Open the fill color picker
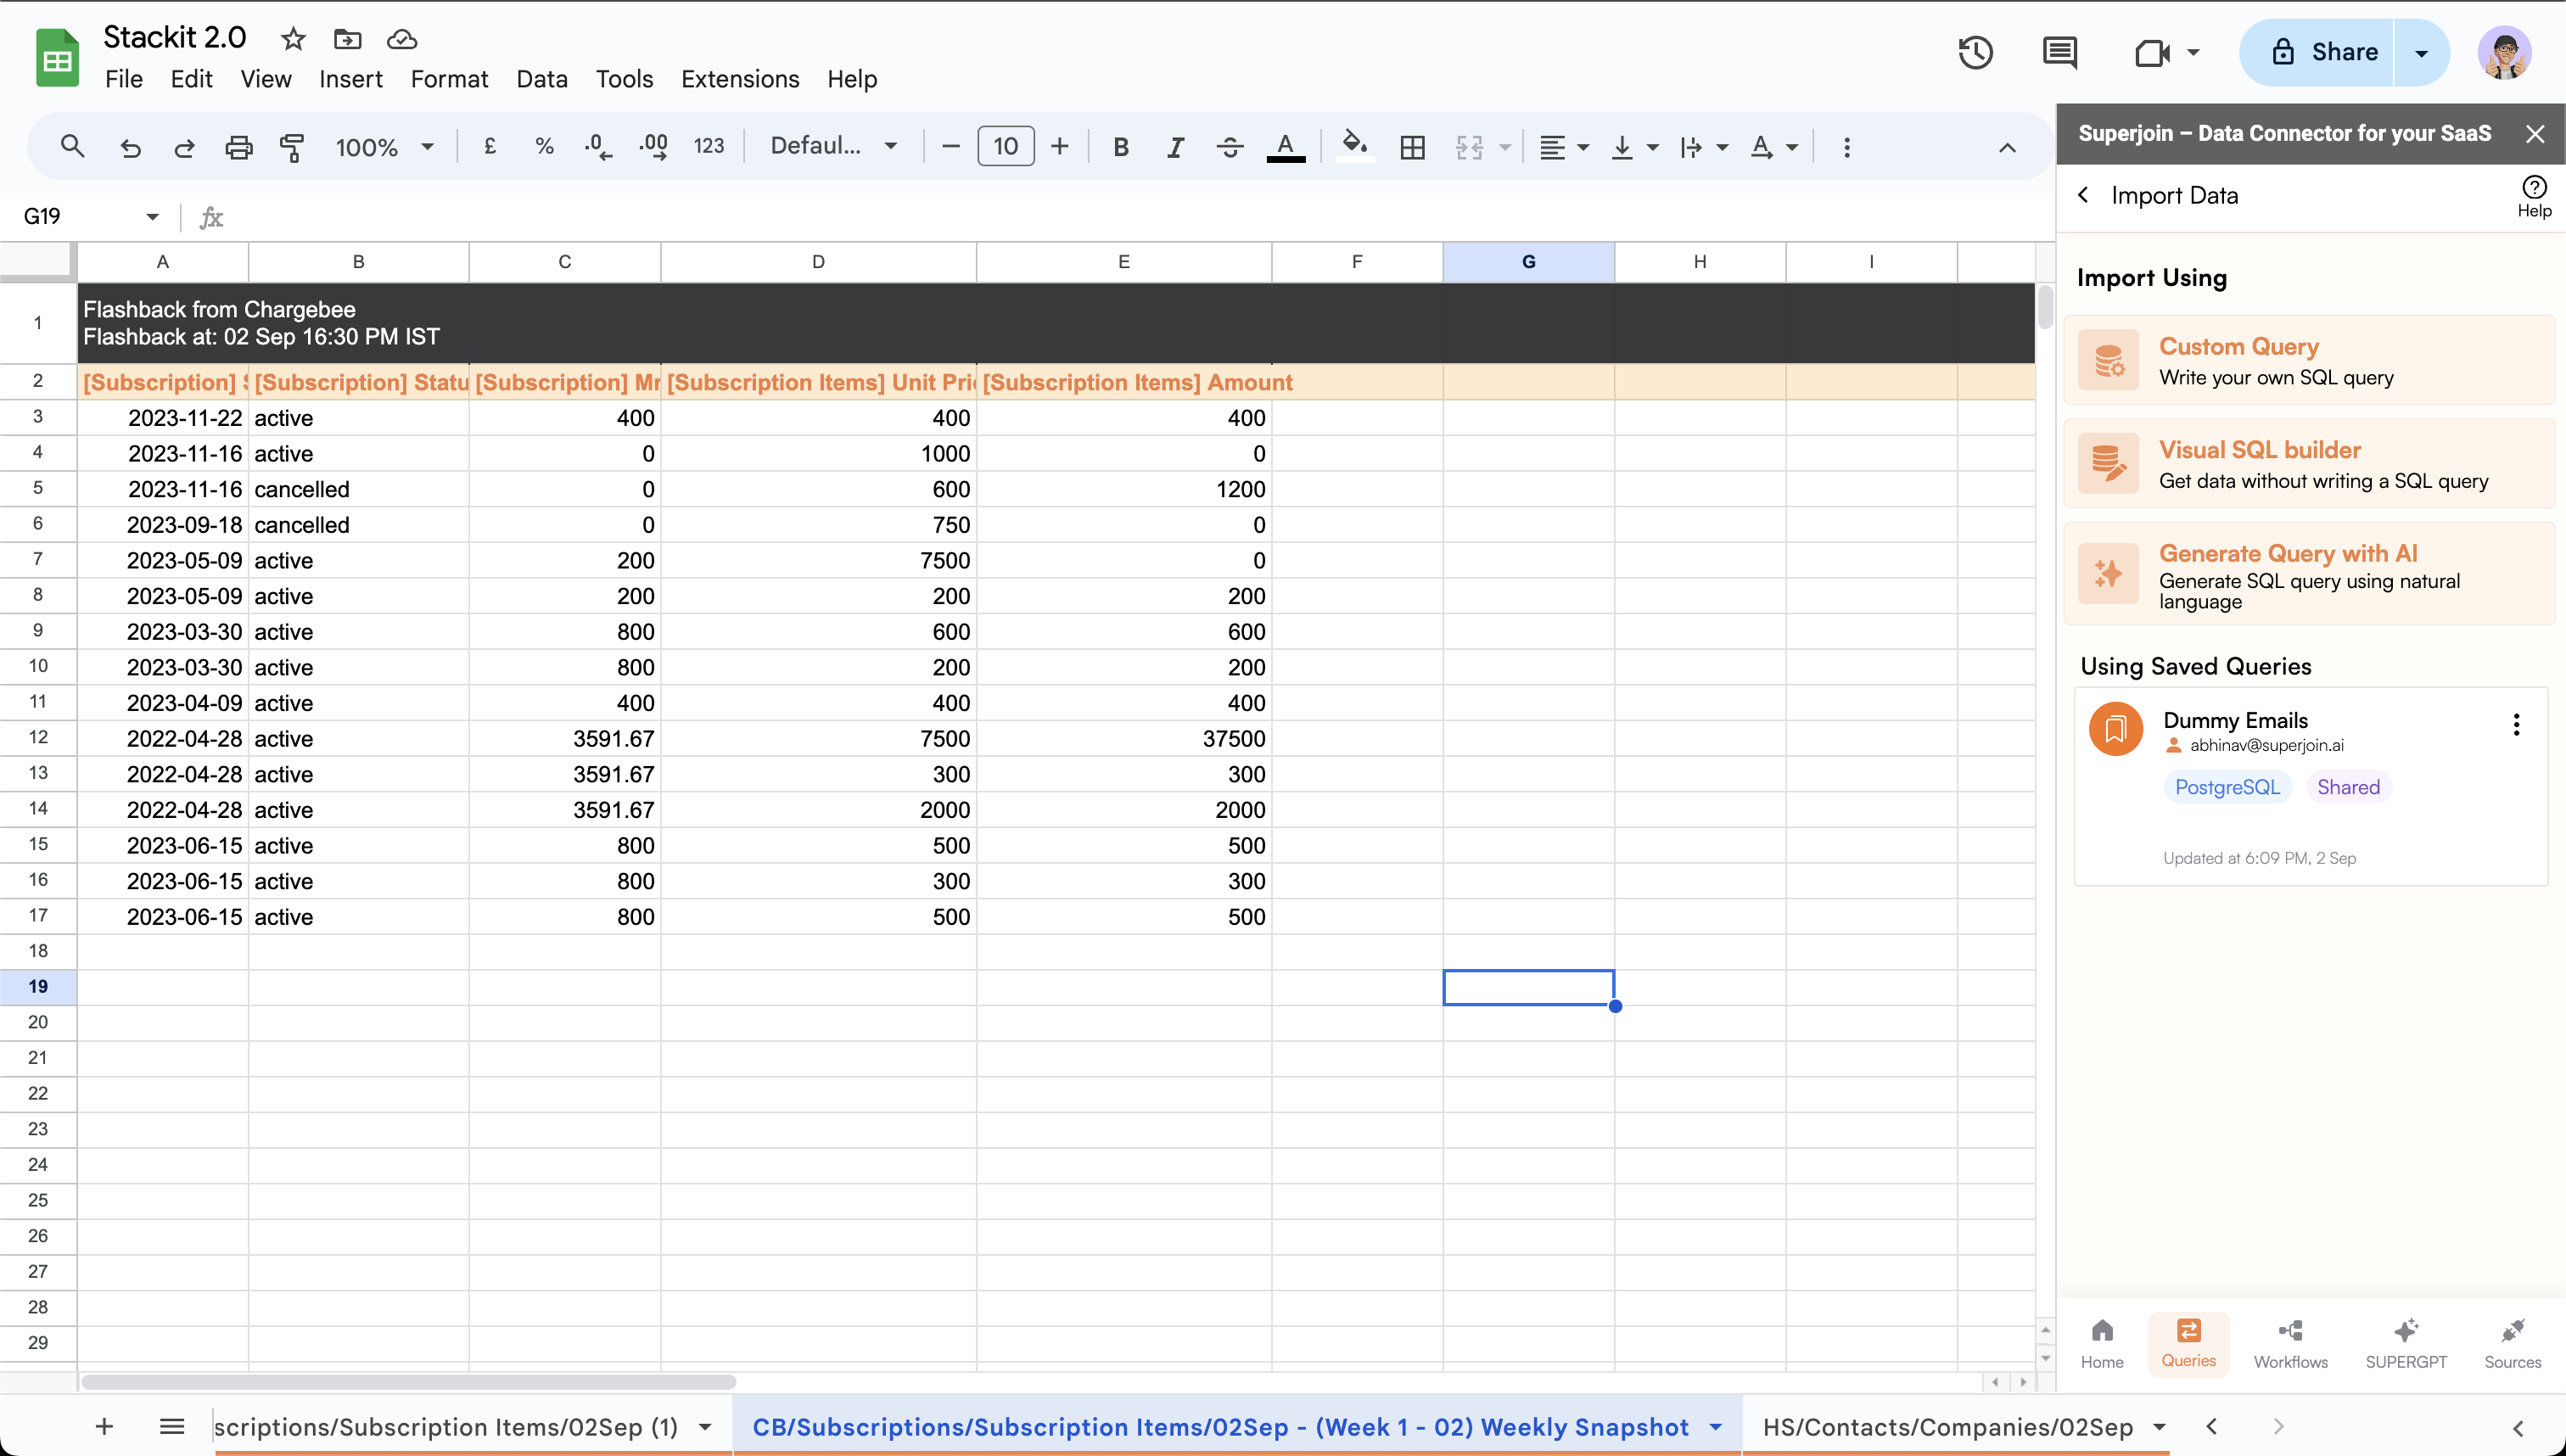The image size is (2566, 1456). (x=1354, y=147)
